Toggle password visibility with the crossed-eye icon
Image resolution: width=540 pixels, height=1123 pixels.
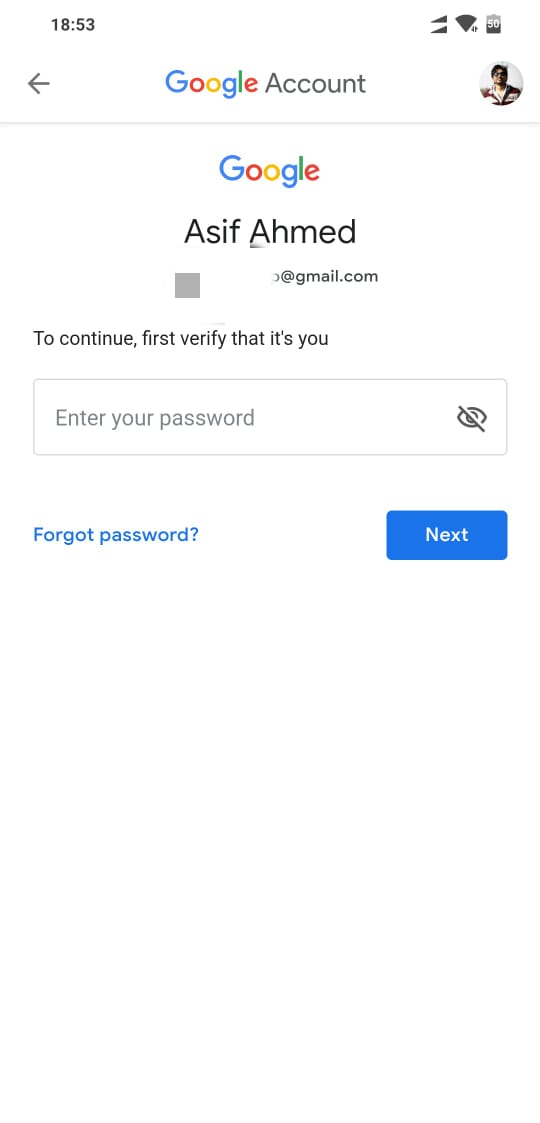pyautogui.click(x=472, y=418)
